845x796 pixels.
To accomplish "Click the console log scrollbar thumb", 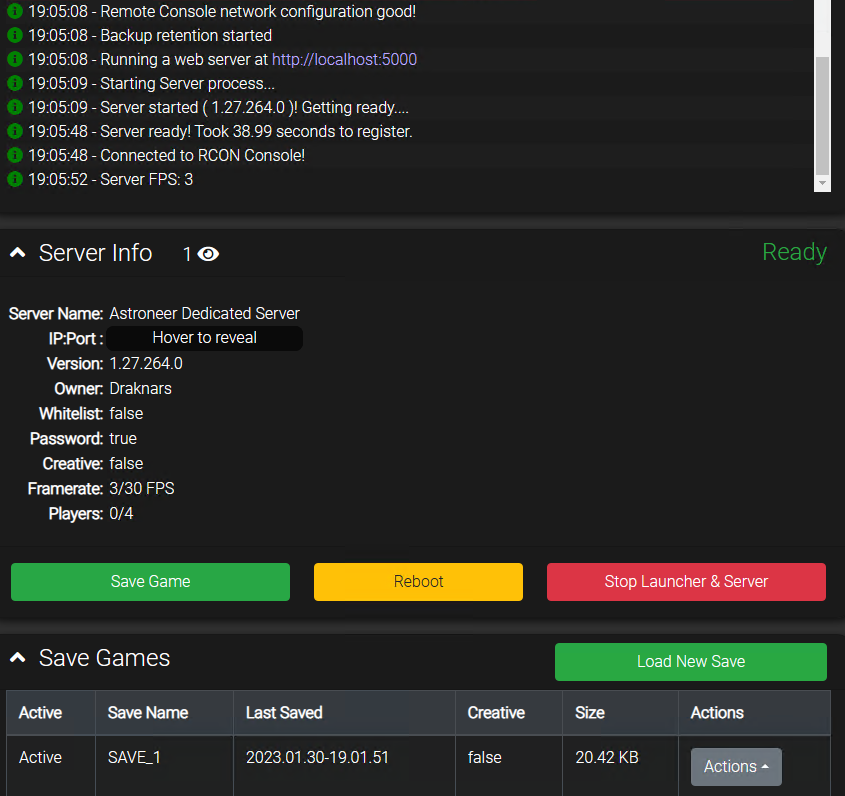I will pyautogui.click(x=822, y=115).
